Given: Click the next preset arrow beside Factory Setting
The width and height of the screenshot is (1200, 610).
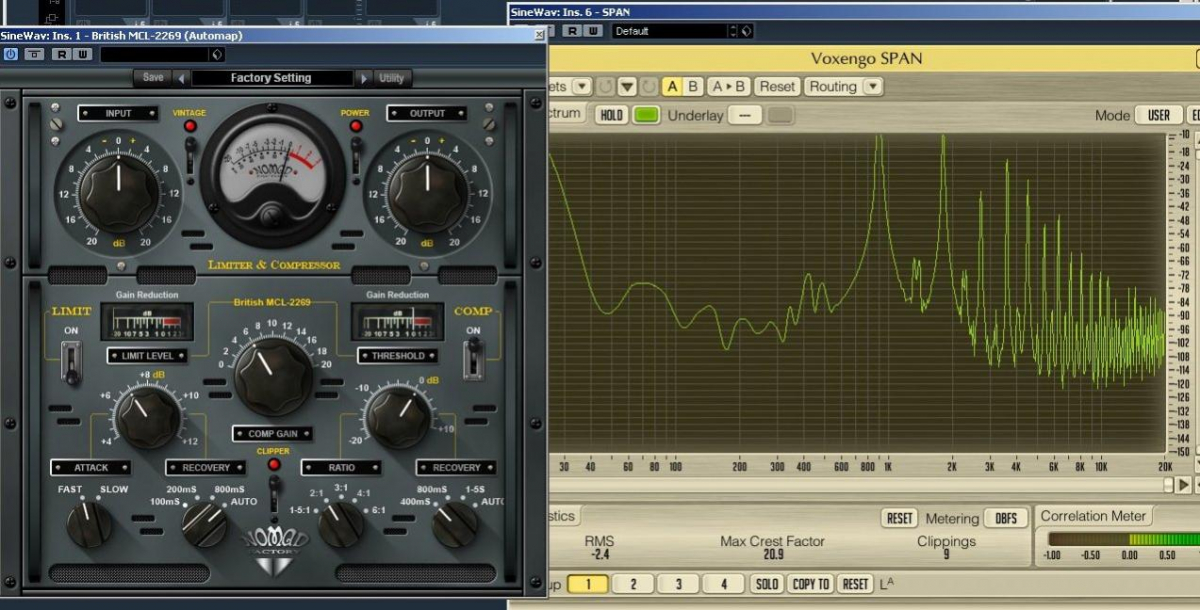Looking at the screenshot, I should (363, 78).
